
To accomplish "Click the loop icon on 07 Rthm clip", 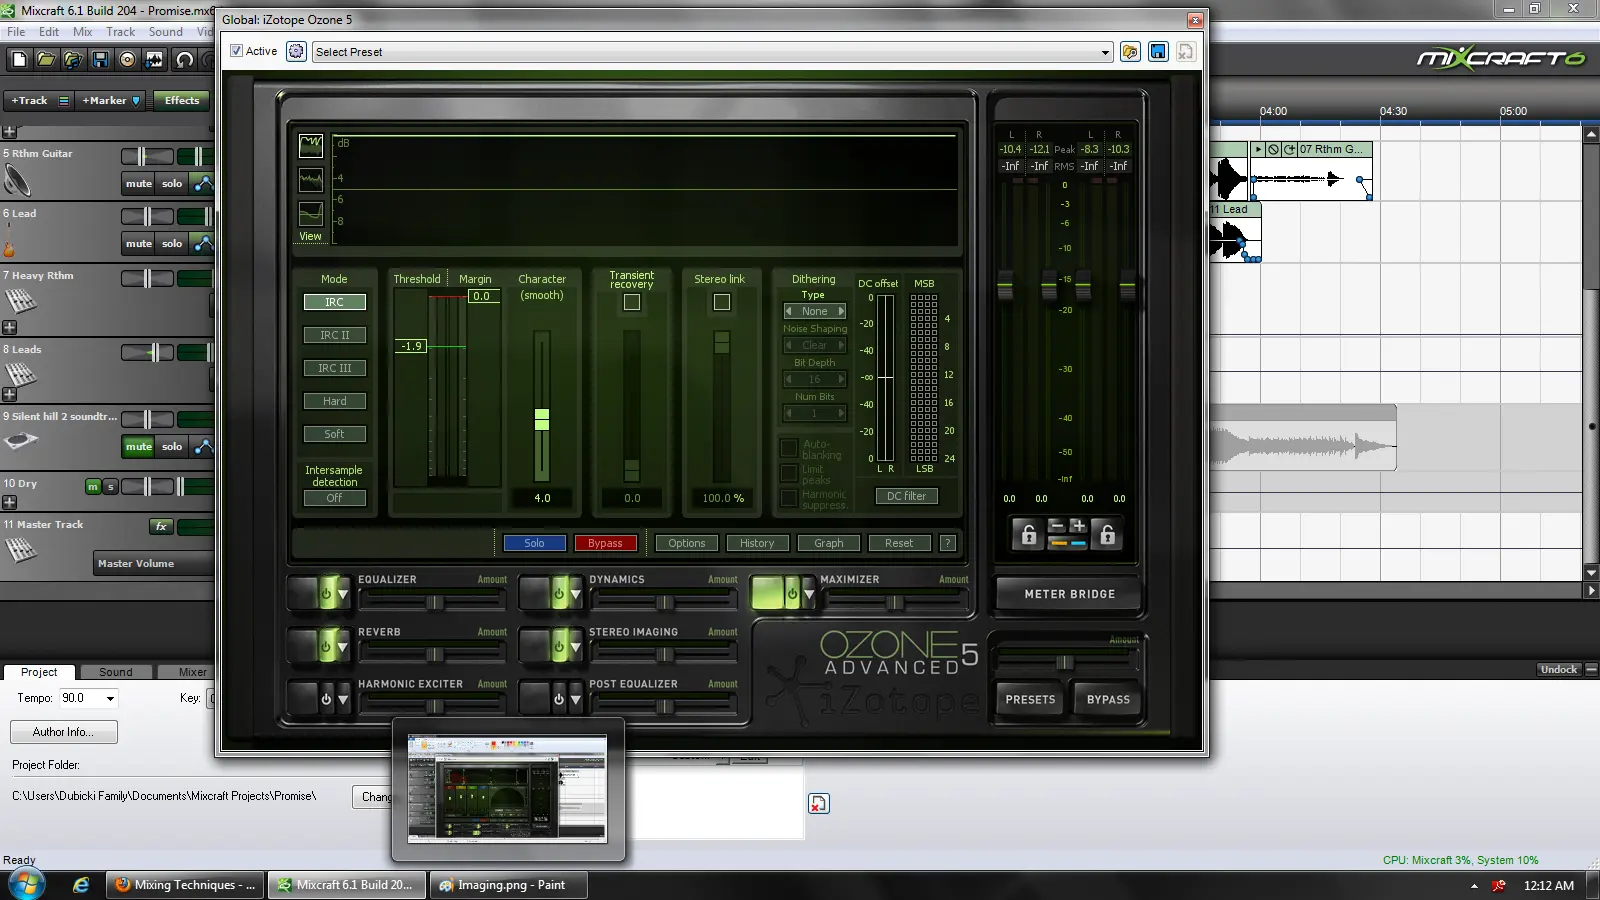I will [x=1290, y=149].
